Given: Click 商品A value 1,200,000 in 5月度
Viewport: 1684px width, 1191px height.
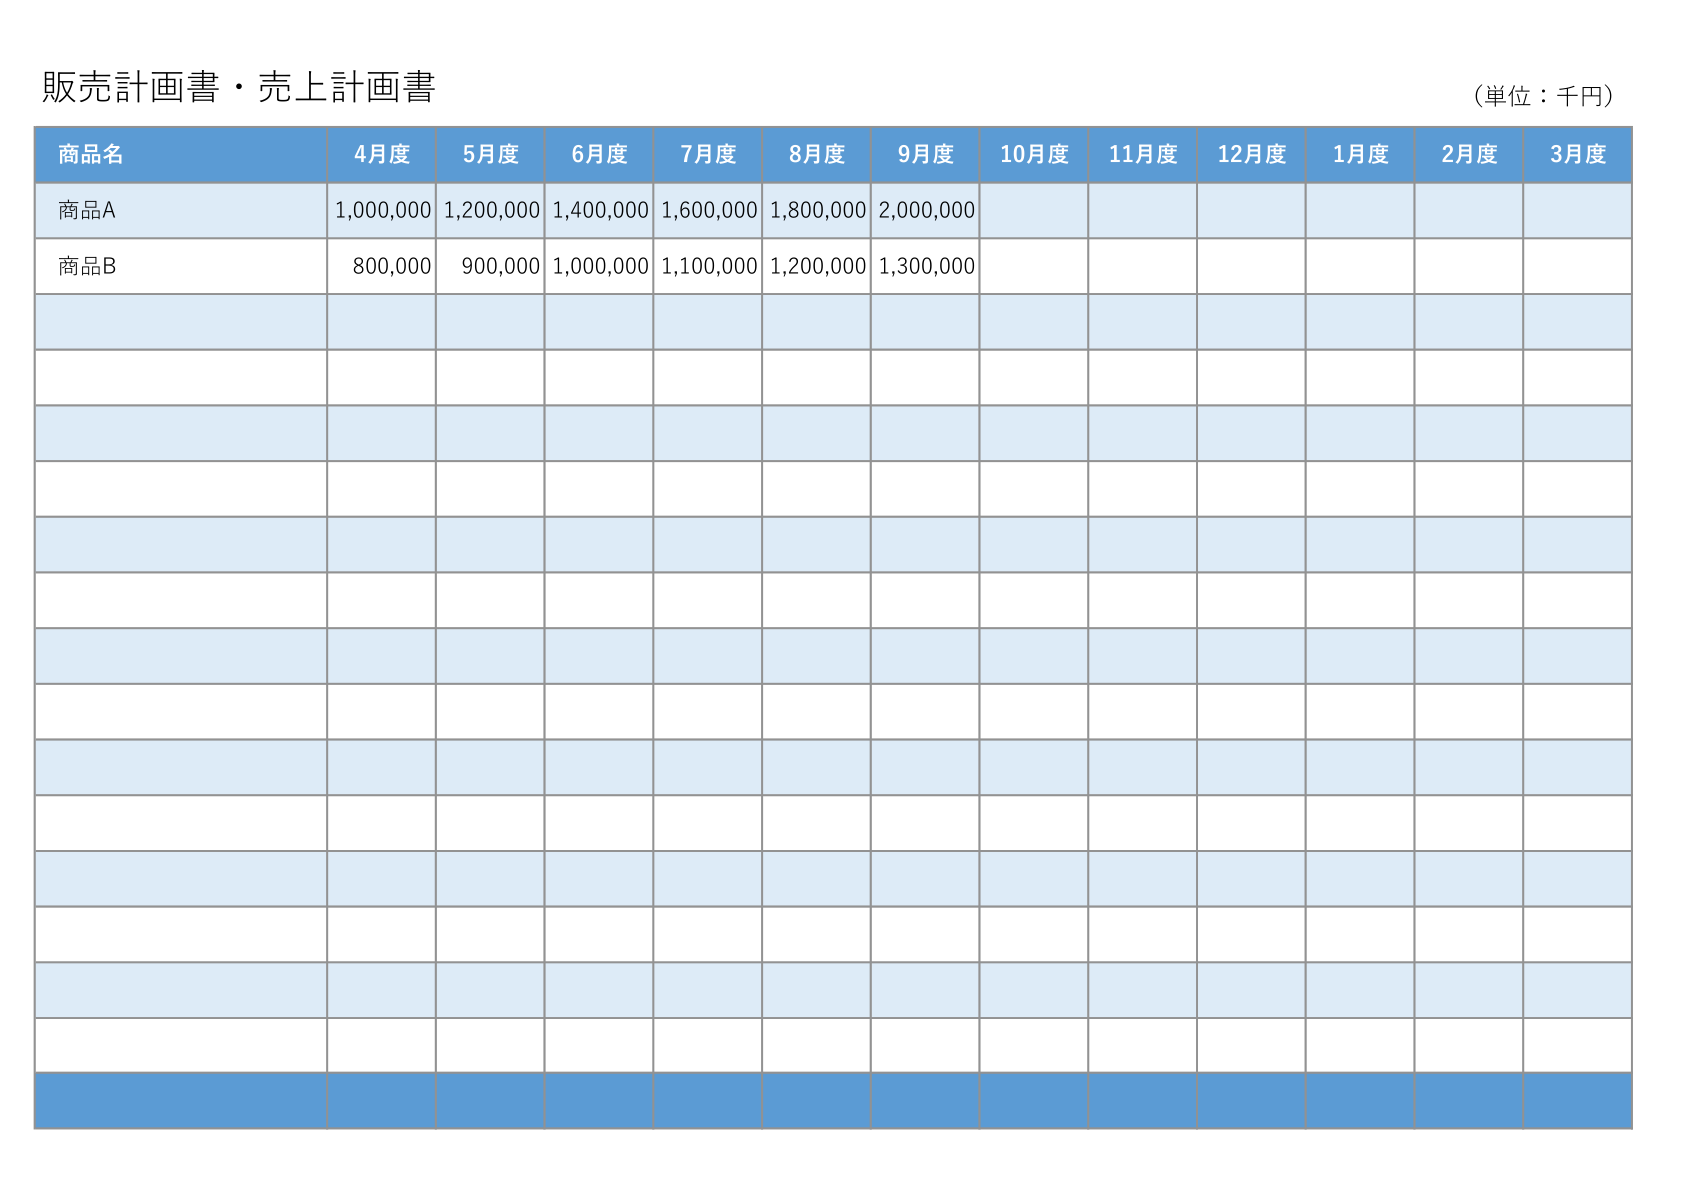Looking at the screenshot, I should point(492,210).
